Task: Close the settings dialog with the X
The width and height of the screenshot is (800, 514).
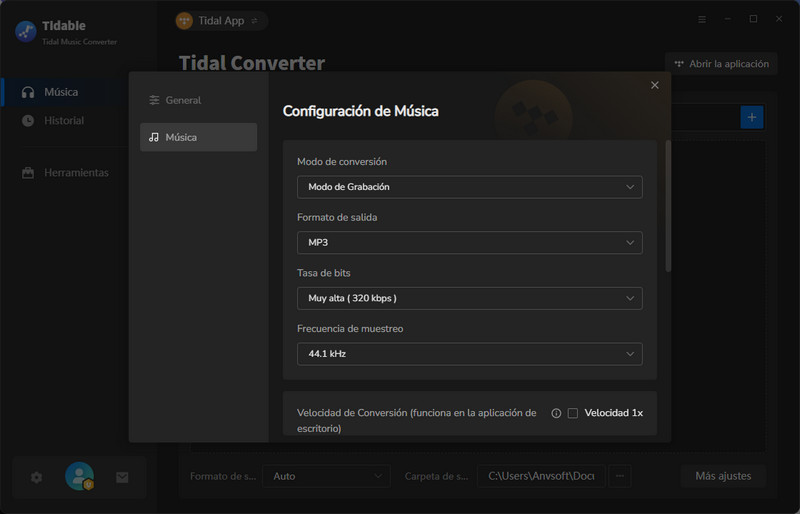Action: (655, 85)
